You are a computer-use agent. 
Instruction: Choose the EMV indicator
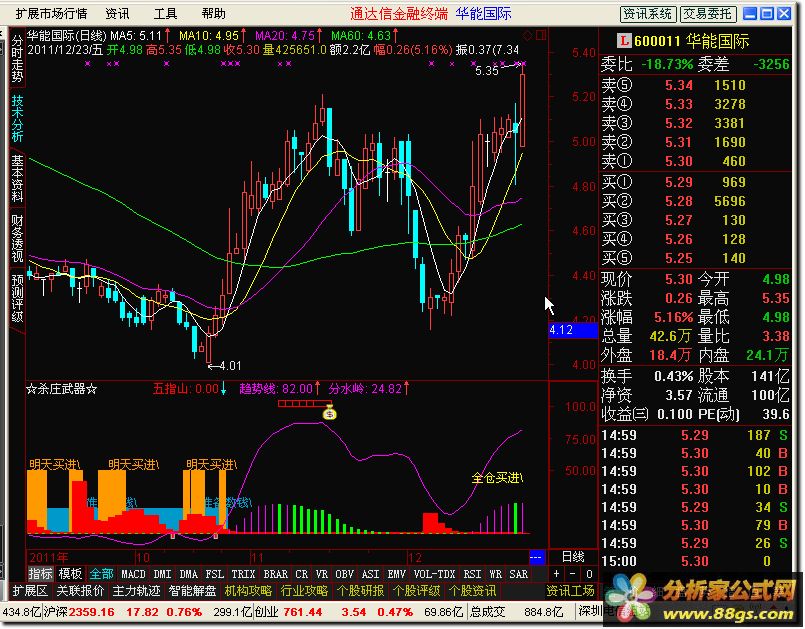click(x=396, y=574)
